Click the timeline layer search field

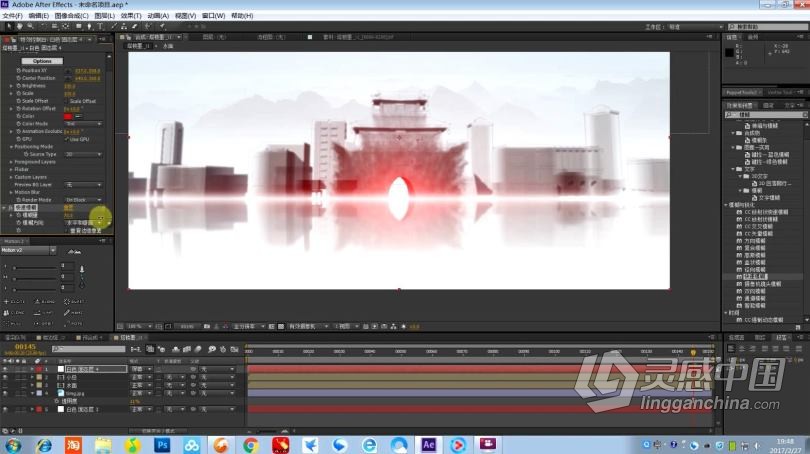pyautogui.click(x=89, y=350)
